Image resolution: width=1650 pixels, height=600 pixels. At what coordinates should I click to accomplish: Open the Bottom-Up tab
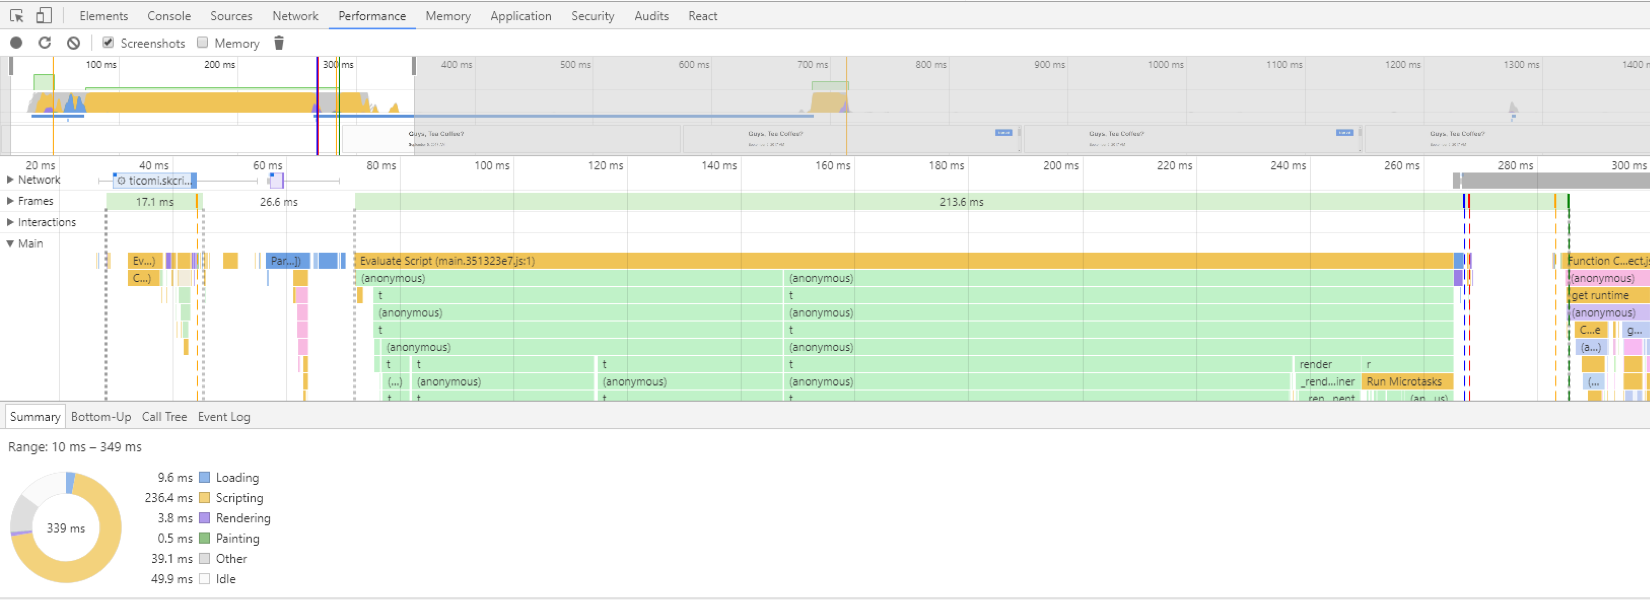101,417
